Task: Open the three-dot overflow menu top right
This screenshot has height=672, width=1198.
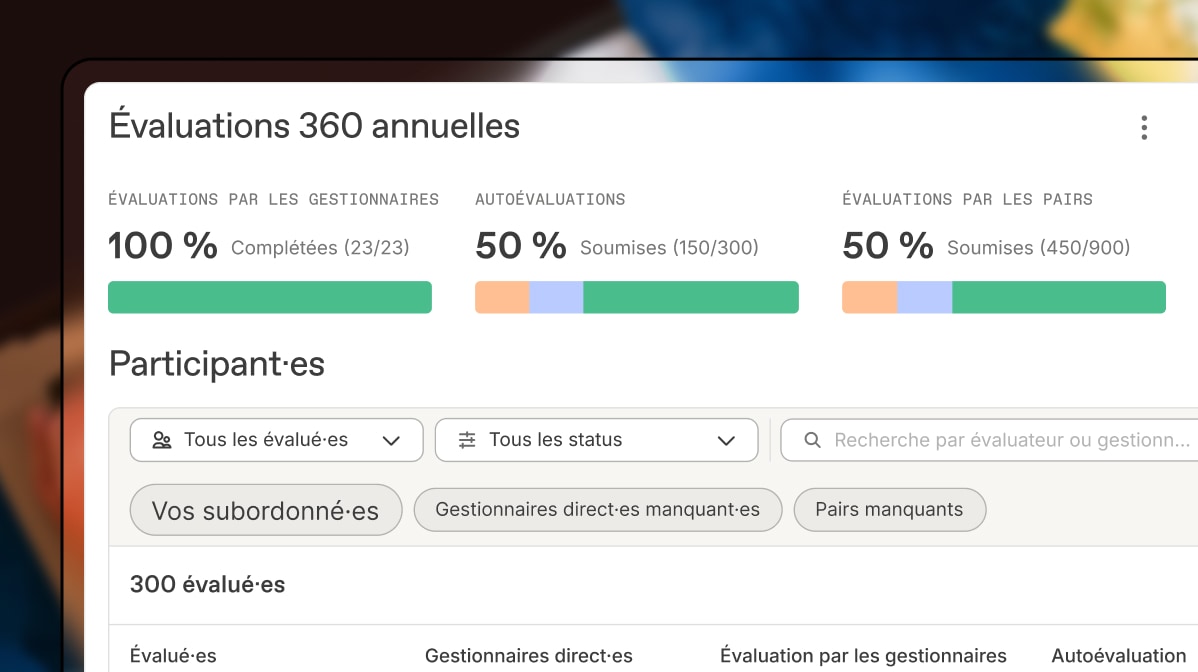Action: [1144, 127]
